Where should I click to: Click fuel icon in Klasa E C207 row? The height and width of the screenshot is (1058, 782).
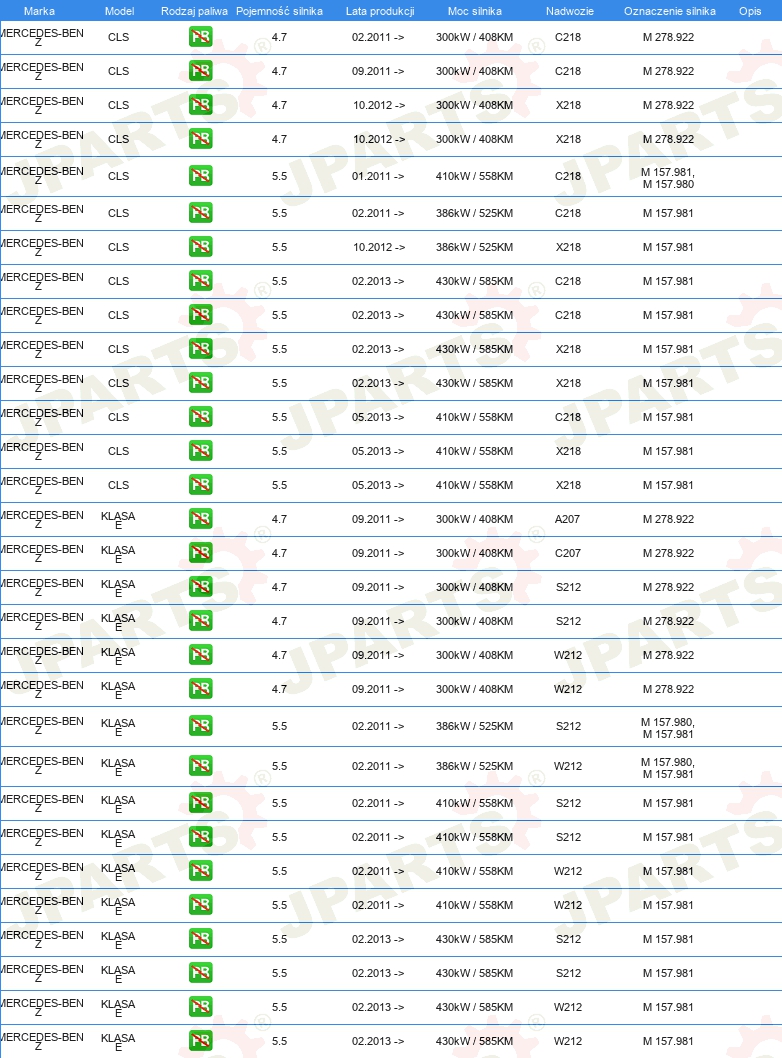pos(200,553)
